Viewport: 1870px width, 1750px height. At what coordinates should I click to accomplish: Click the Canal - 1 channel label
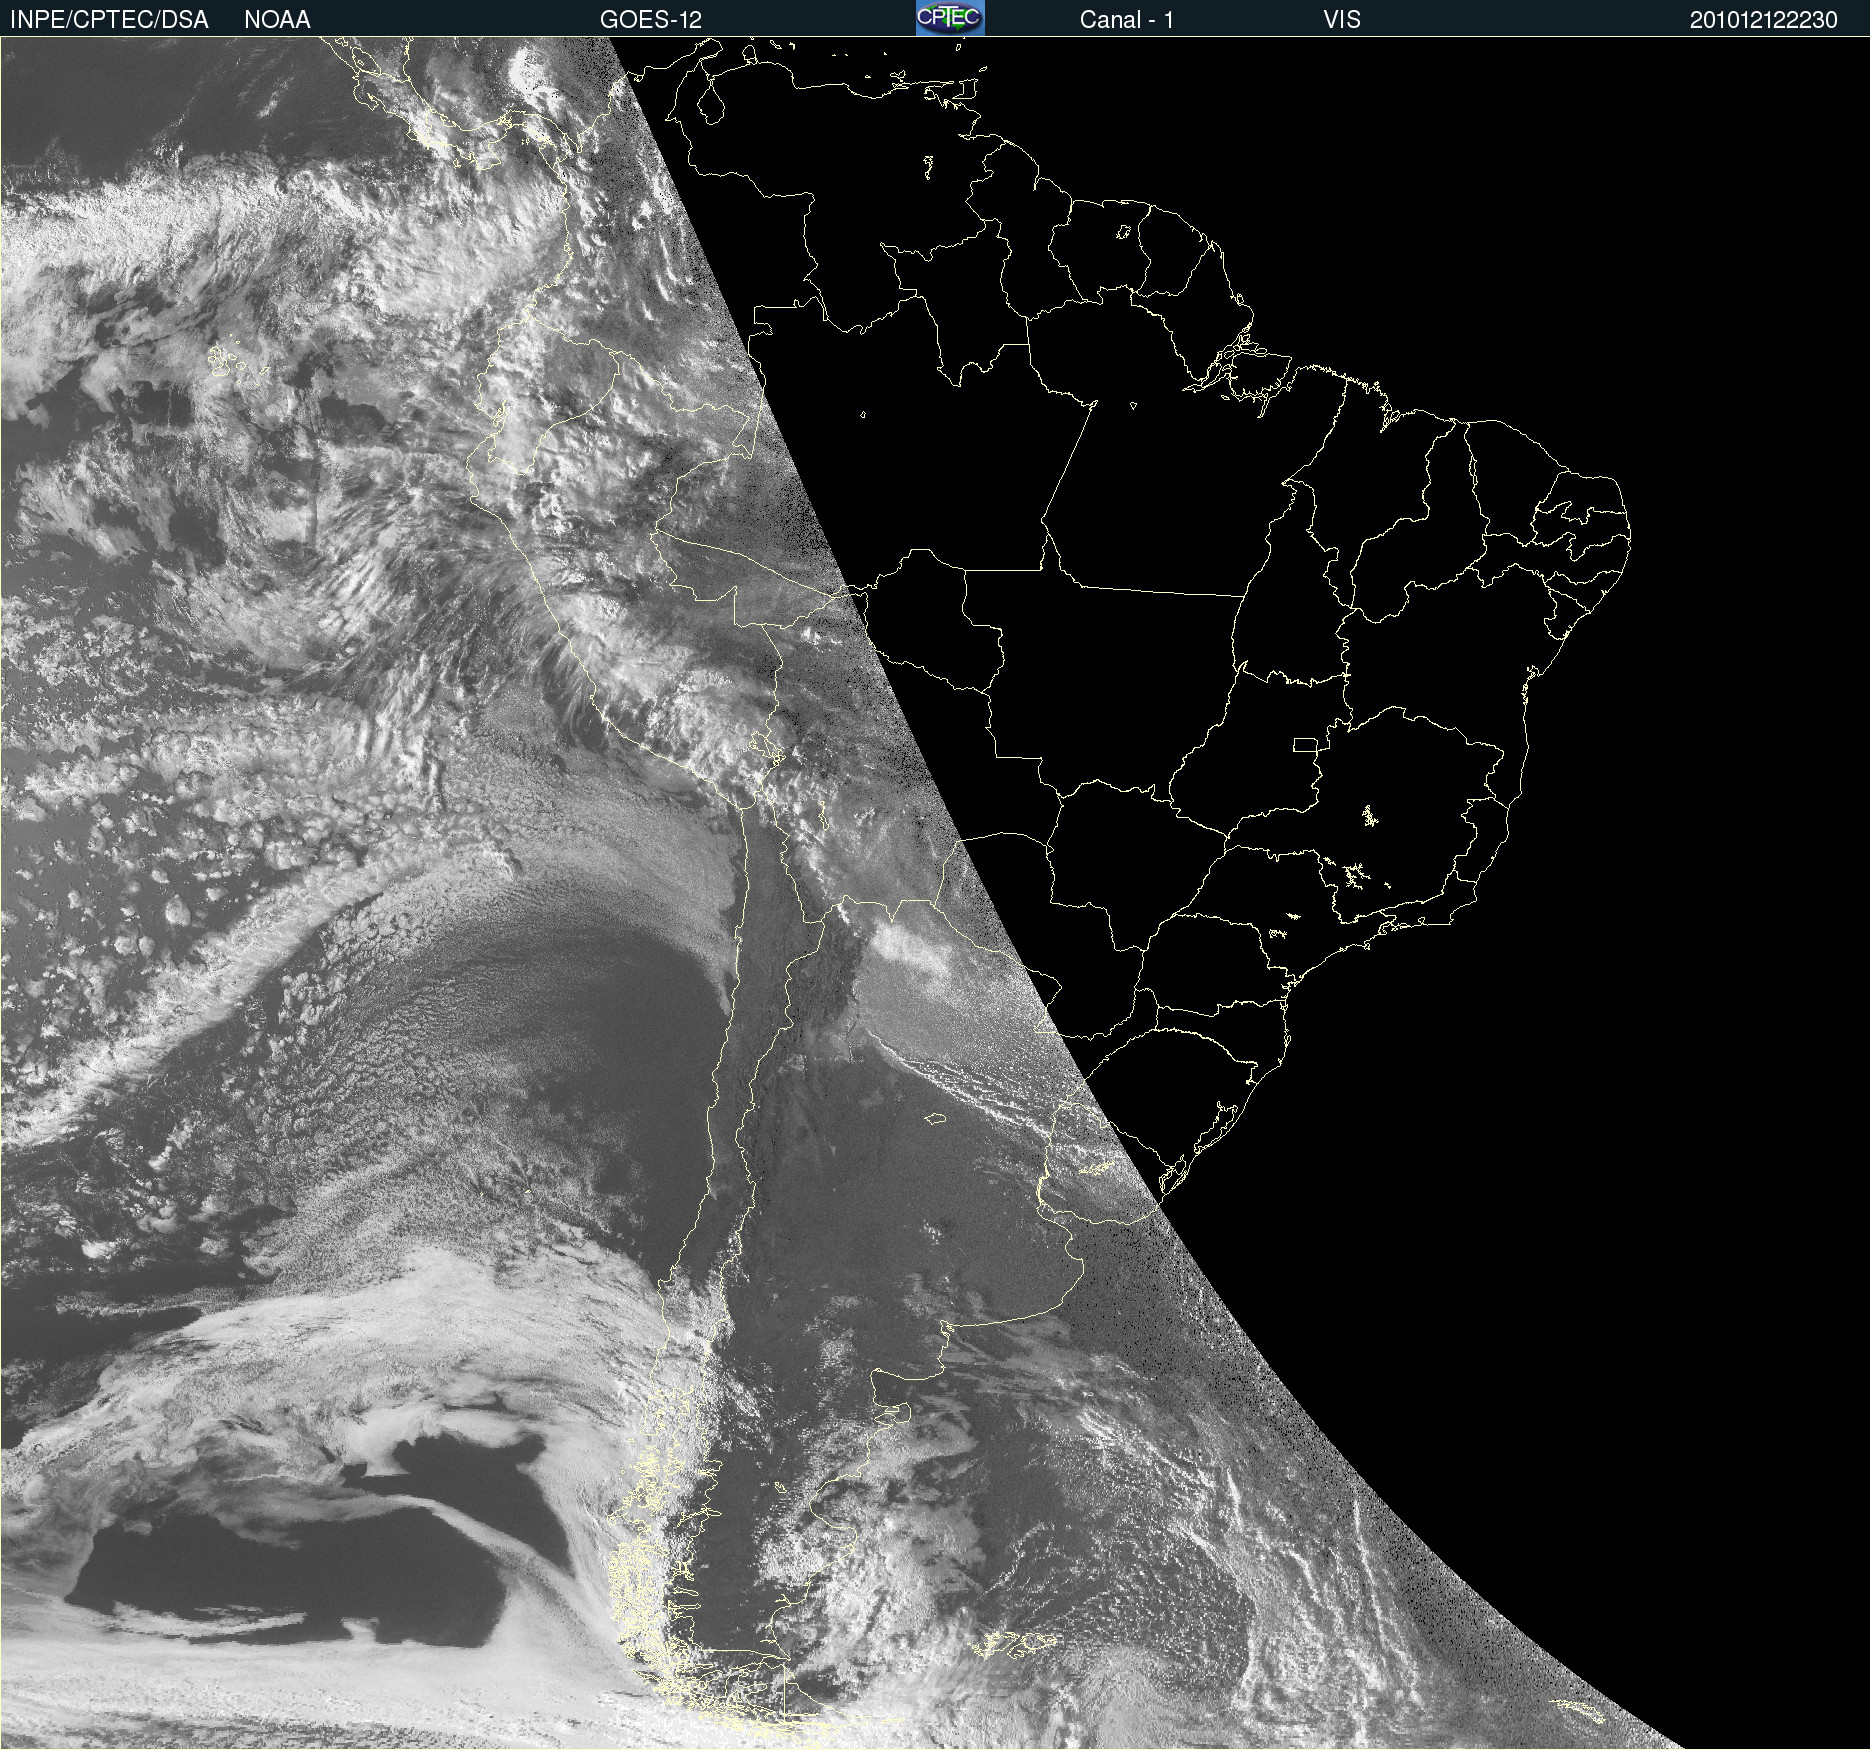[1127, 20]
